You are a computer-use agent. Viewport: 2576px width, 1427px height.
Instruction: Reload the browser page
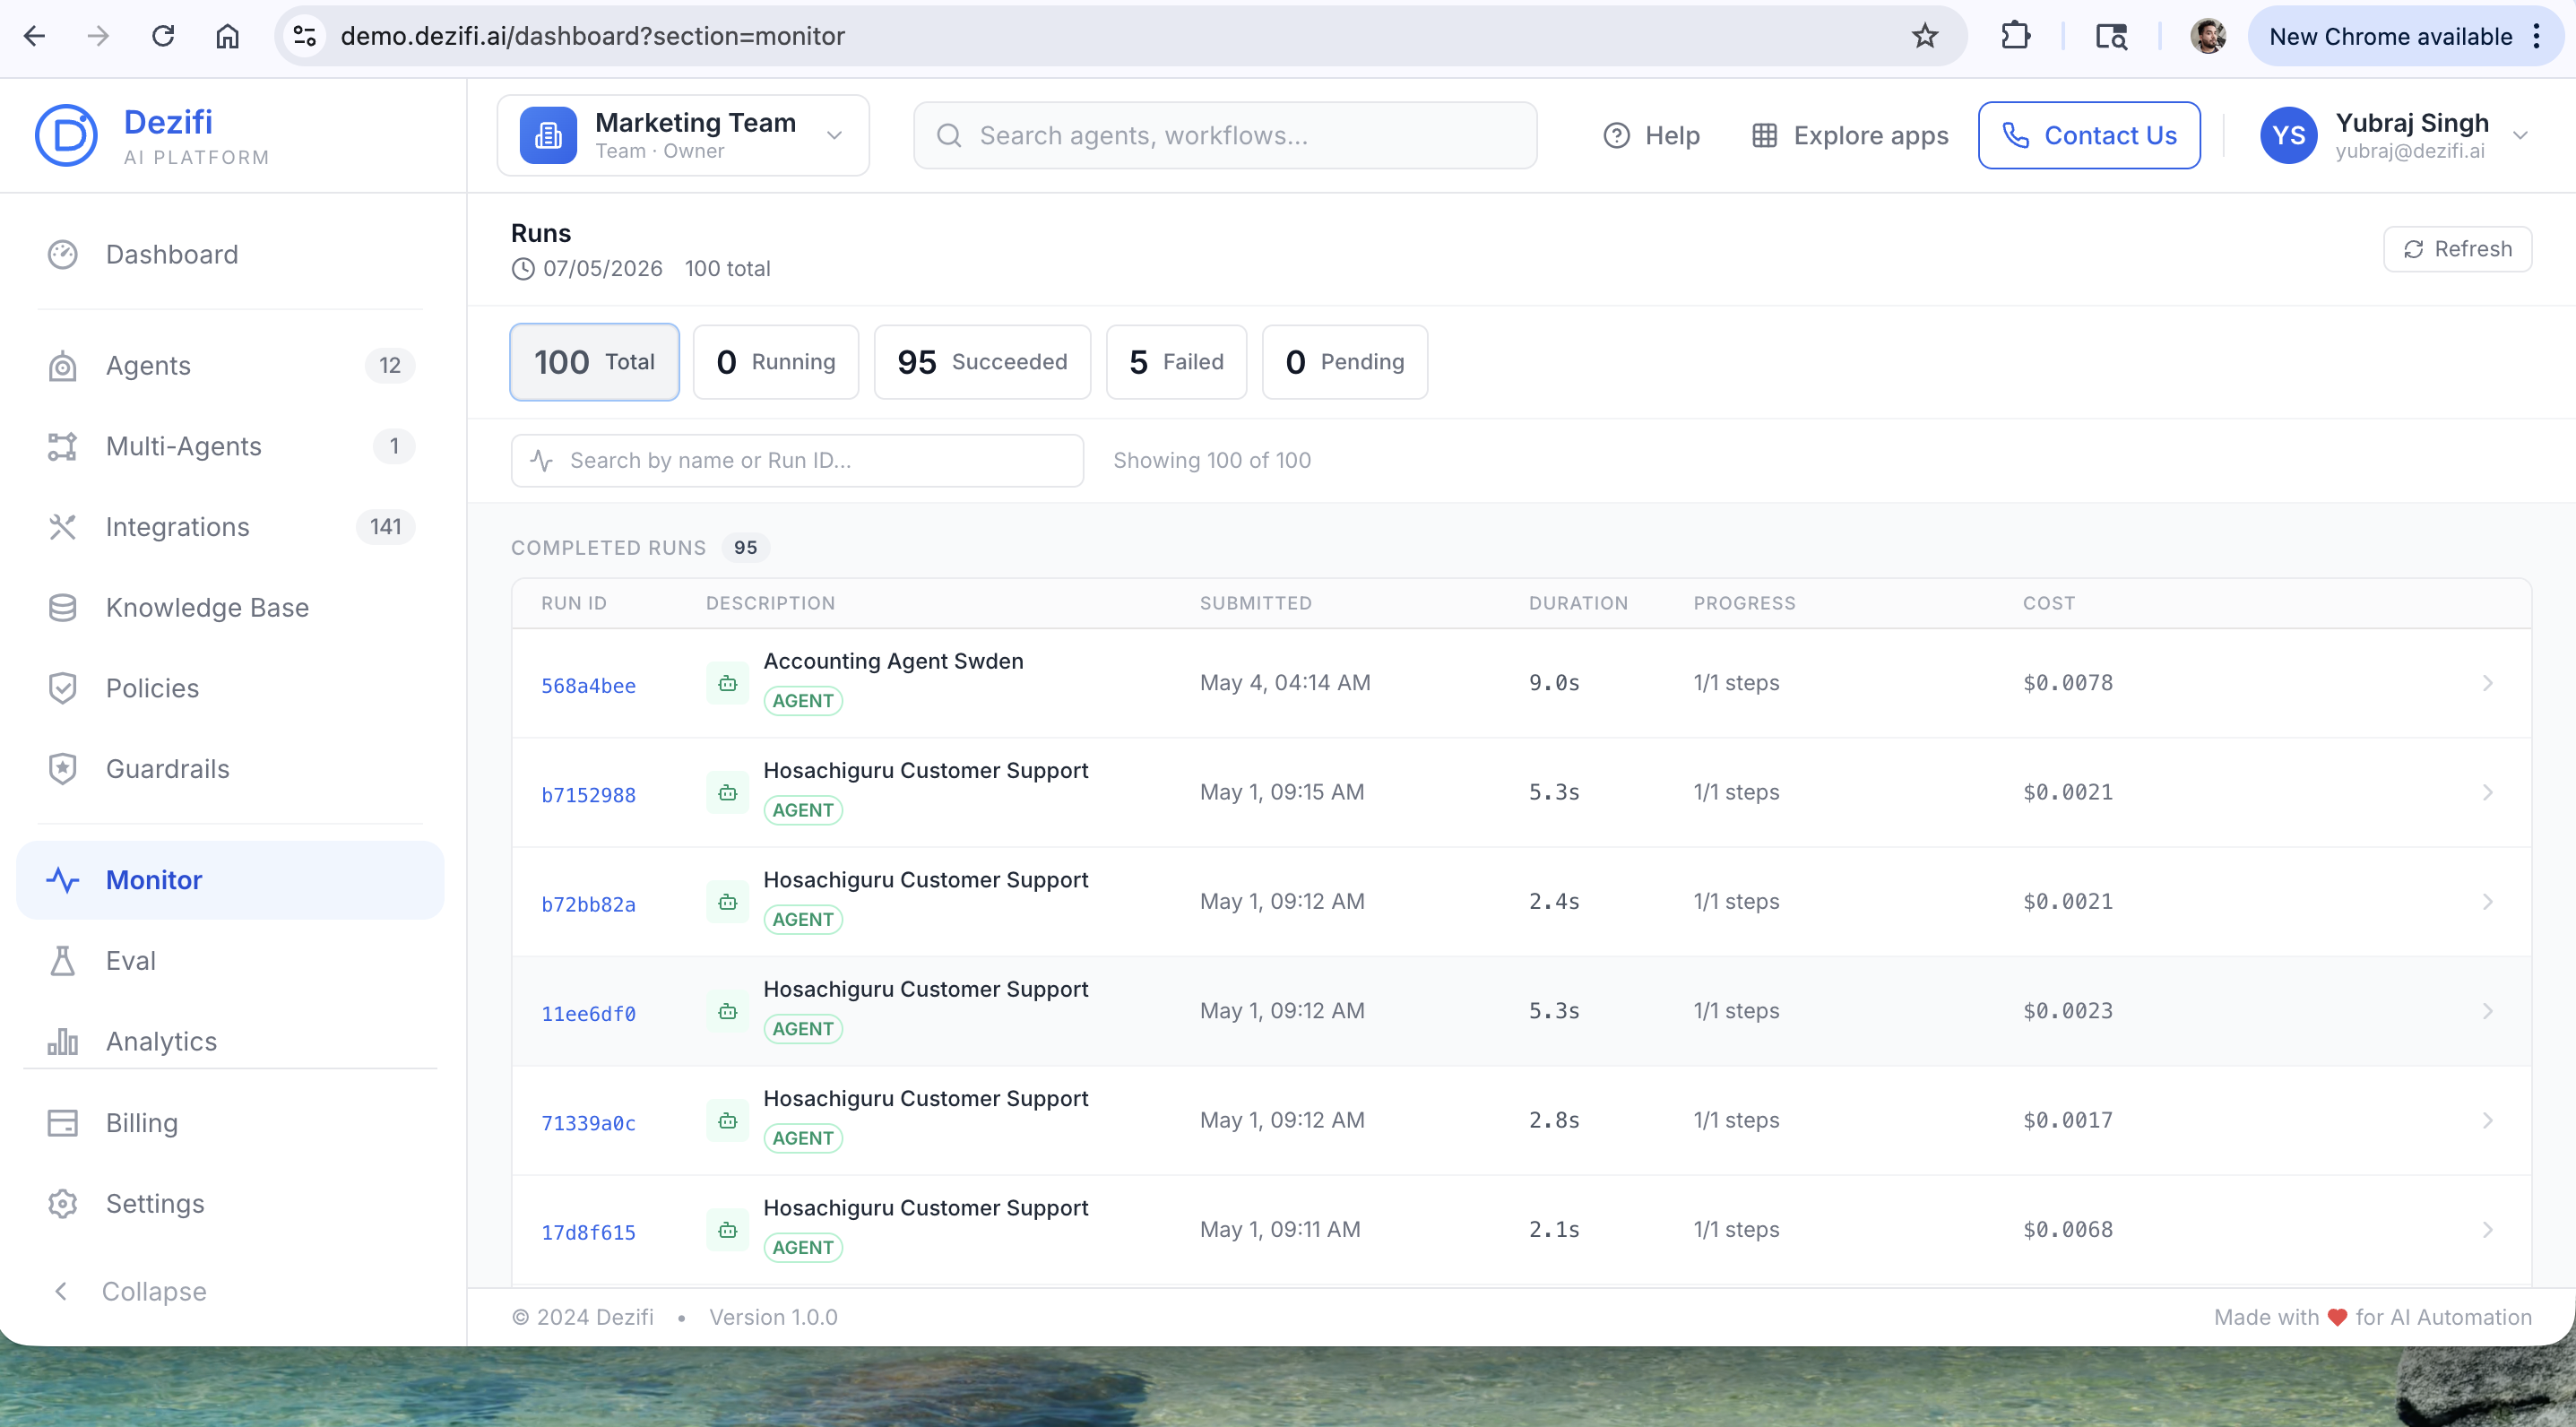coord(163,36)
